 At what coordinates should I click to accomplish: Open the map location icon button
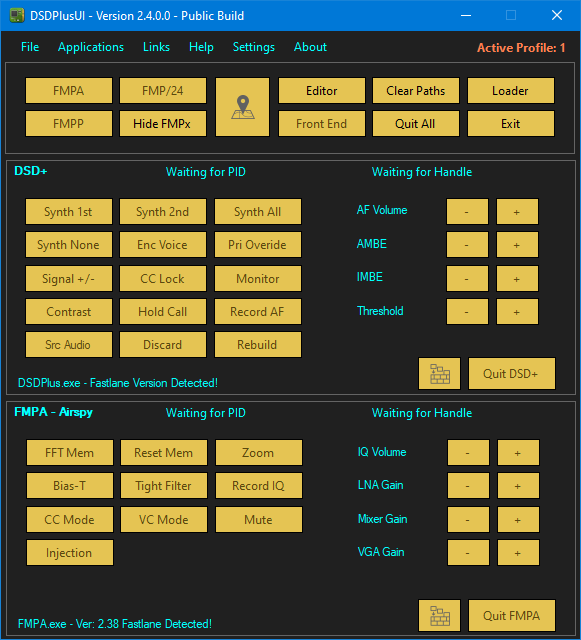[x=243, y=107]
